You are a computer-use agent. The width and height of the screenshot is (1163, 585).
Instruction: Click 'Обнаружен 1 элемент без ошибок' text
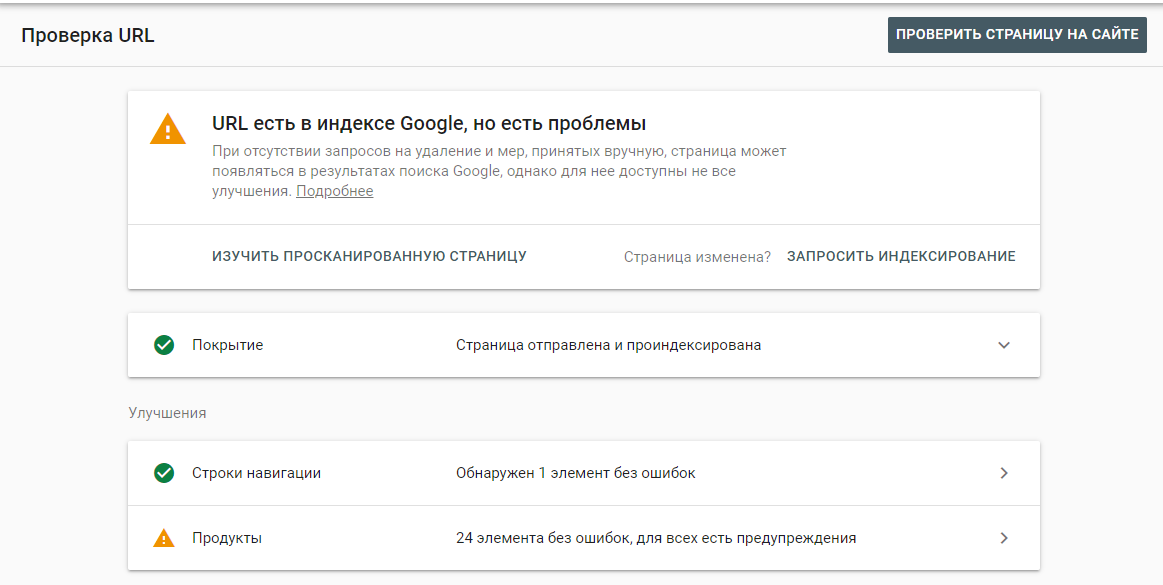click(576, 473)
